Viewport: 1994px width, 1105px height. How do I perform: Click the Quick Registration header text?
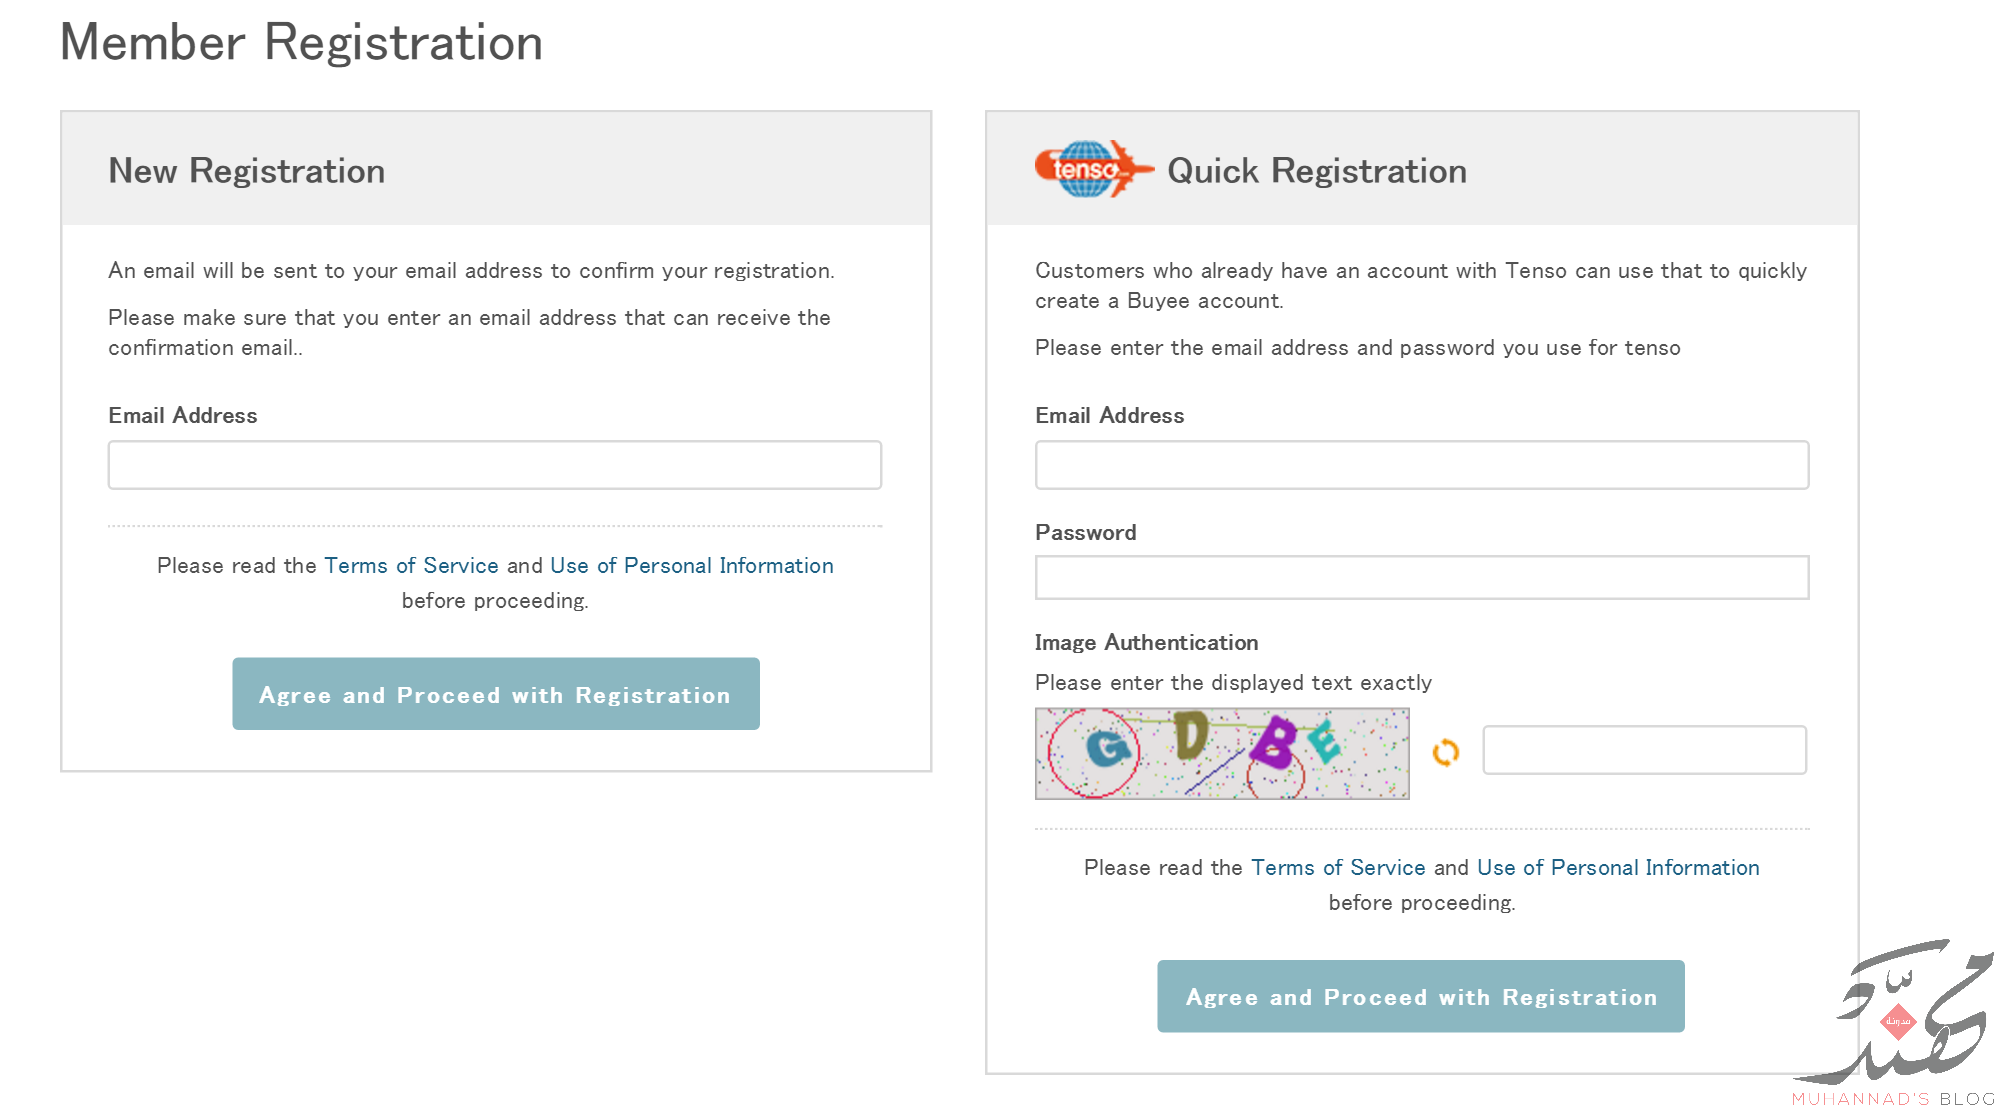[x=1316, y=171]
